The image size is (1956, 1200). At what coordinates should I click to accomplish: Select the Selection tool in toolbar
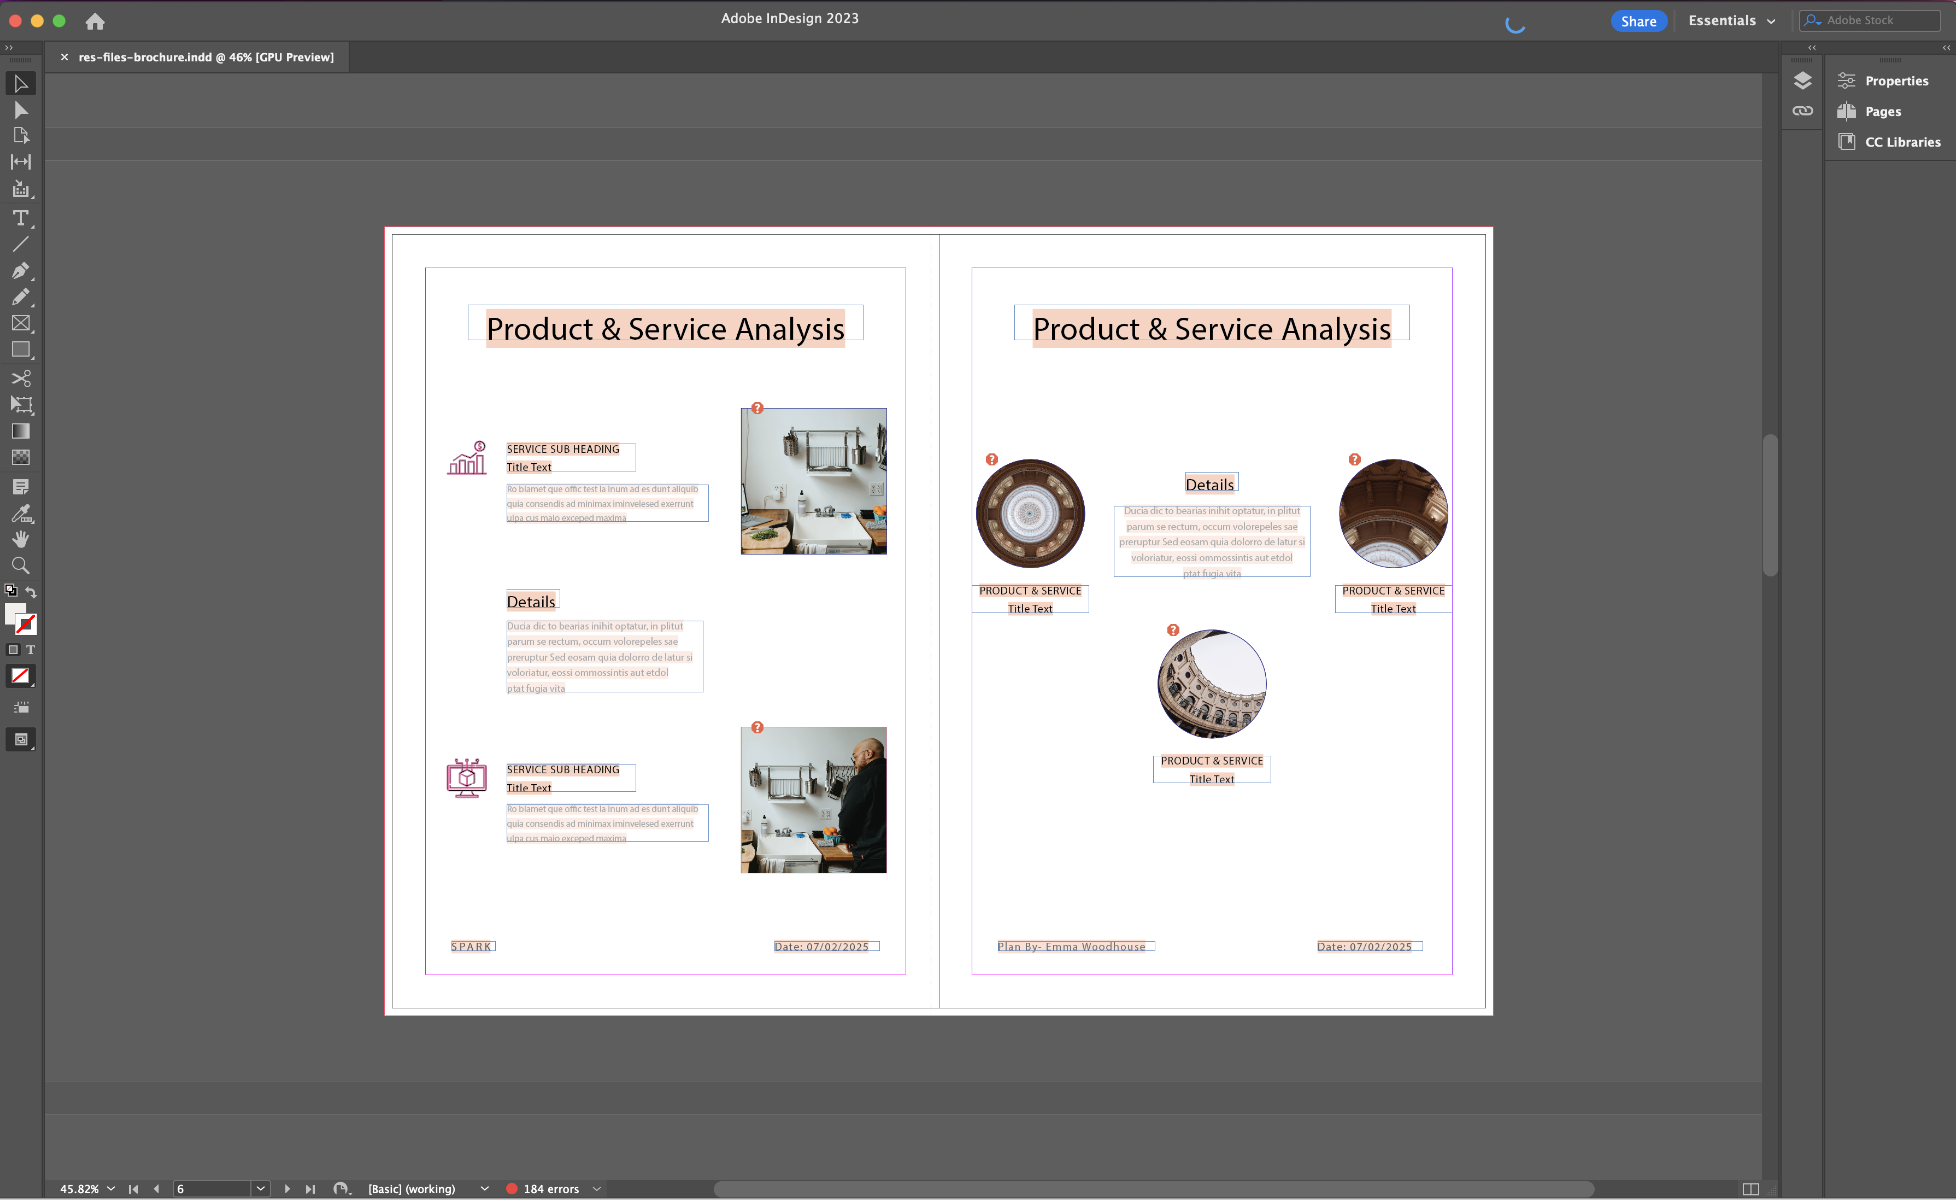coord(20,82)
